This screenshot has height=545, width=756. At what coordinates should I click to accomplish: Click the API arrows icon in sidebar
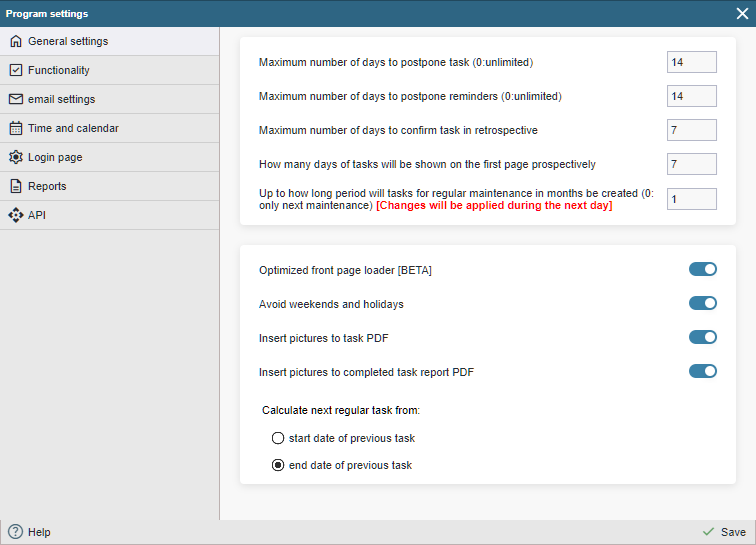tap(15, 215)
